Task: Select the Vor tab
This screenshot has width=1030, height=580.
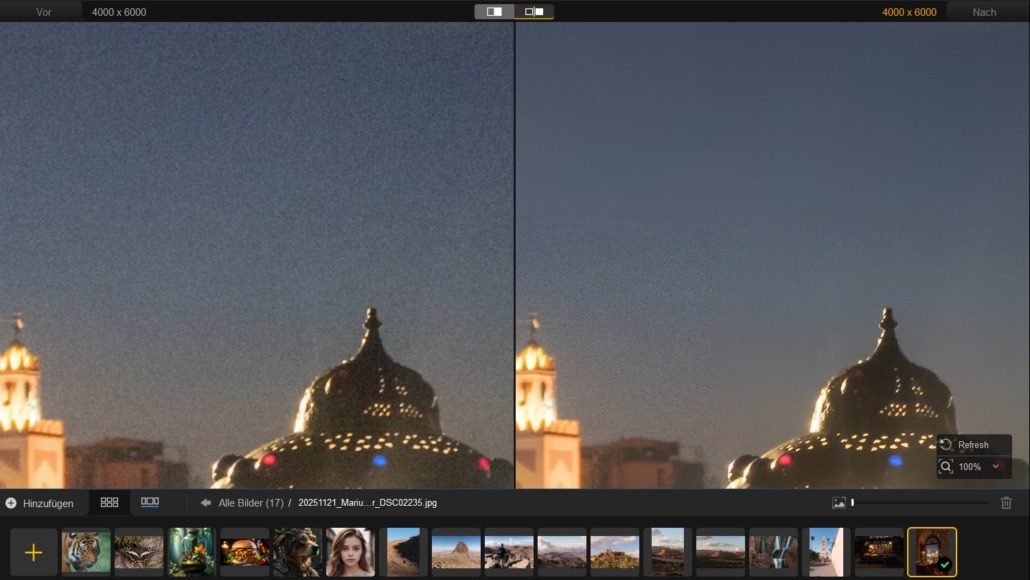Action: (43, 12)
